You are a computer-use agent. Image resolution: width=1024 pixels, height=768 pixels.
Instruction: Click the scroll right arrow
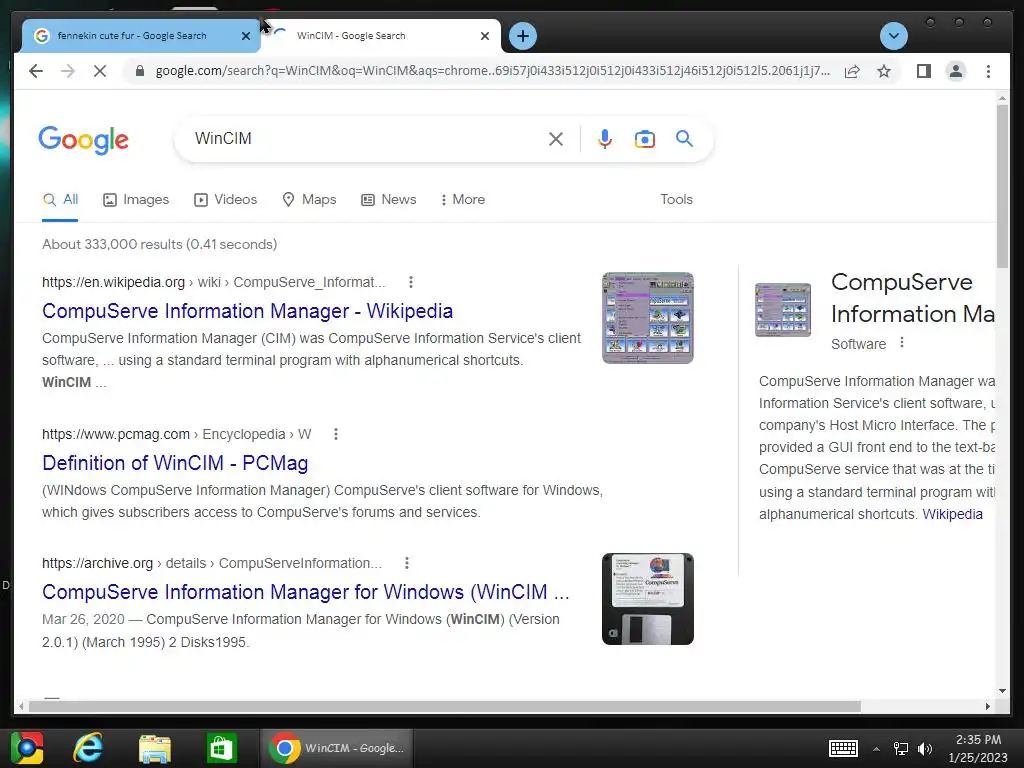coord(987,706)
